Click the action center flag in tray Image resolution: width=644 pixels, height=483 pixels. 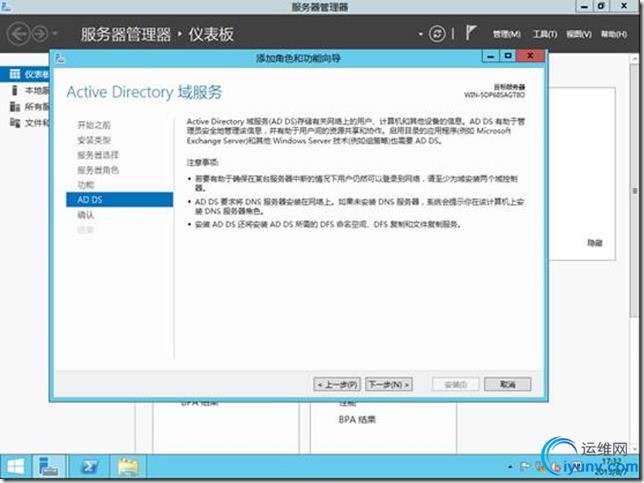524,466
